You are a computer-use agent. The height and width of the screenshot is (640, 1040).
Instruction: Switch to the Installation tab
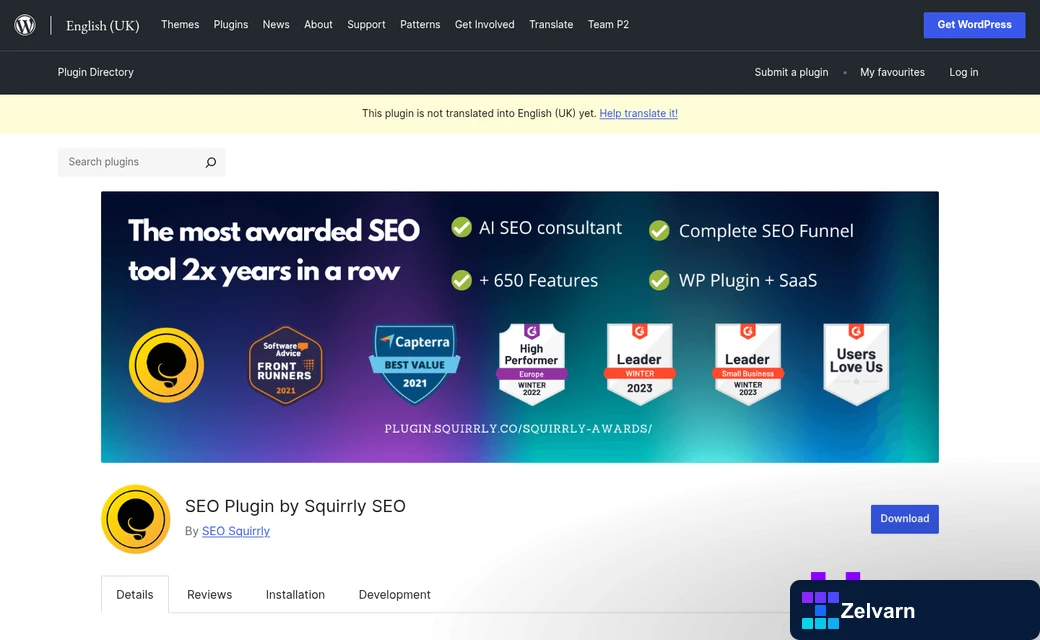(x=295, y=594)
